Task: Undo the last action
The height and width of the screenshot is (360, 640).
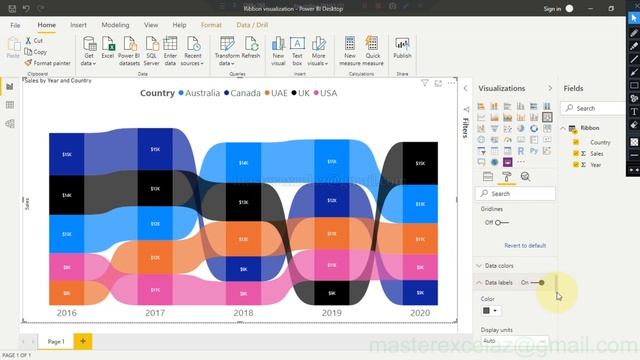Action: (26, 8)
